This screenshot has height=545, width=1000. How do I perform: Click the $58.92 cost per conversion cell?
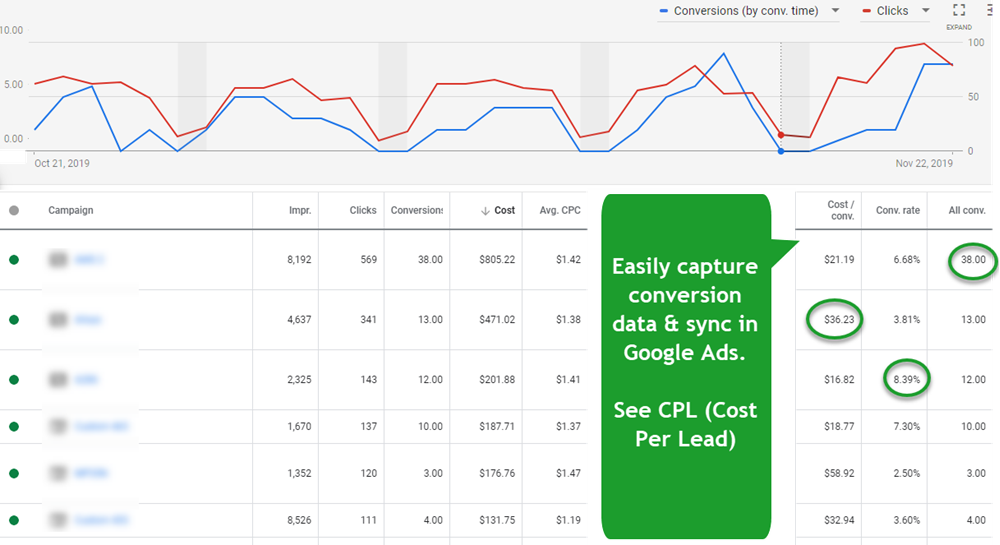(839, 474)
